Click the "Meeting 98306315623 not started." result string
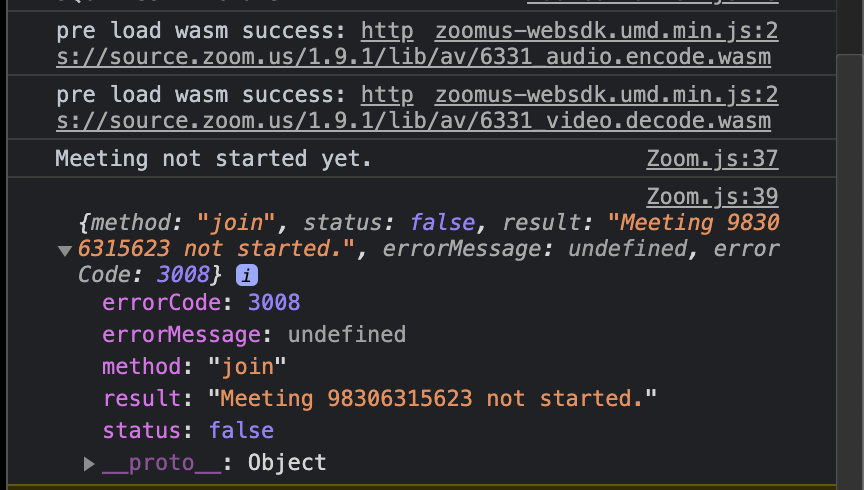This screenshot has height=490, width=864. [433, 399]
